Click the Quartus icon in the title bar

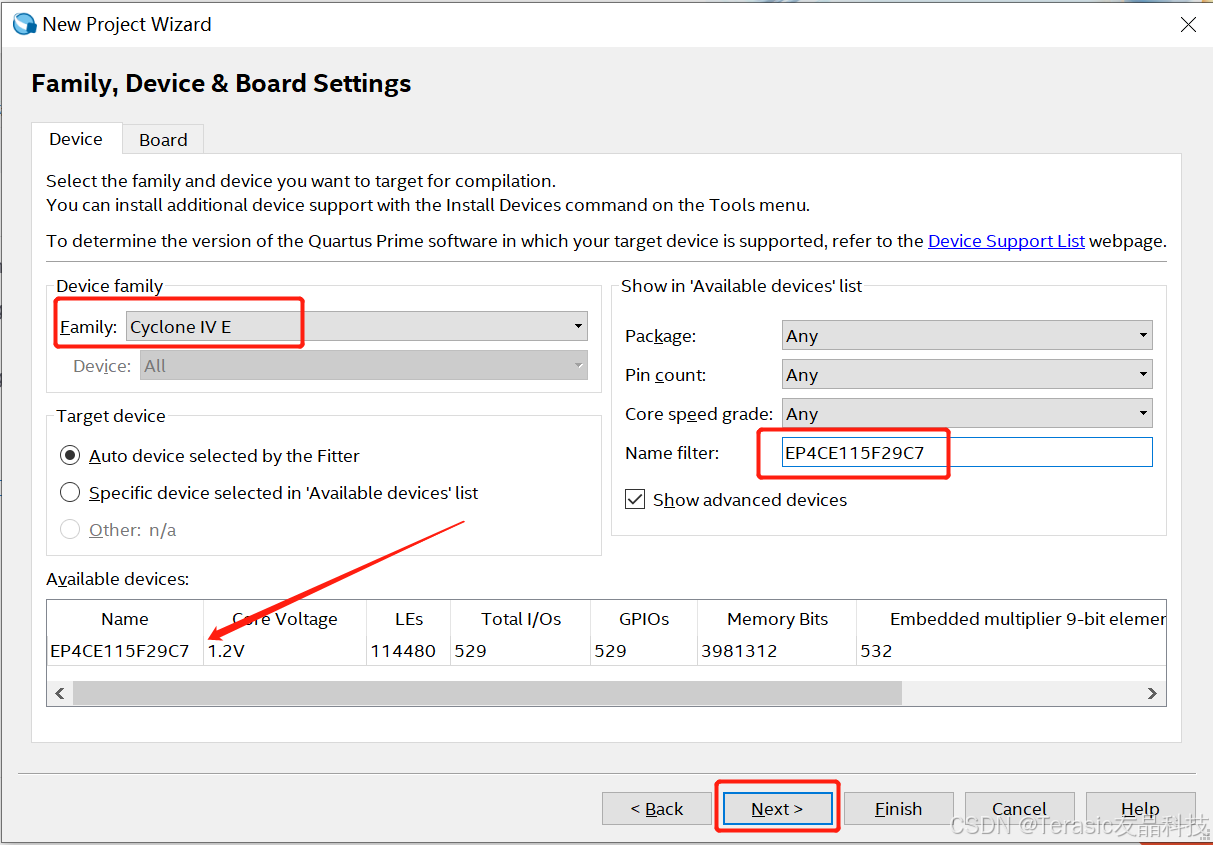pyautogui.click(x=24, y=24)
